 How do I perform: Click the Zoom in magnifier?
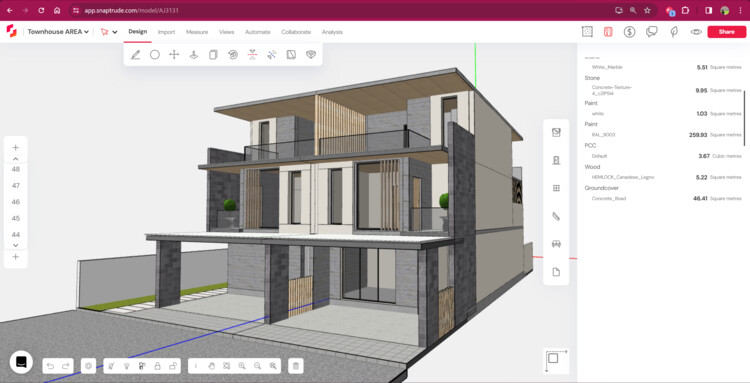click(242, 366)
